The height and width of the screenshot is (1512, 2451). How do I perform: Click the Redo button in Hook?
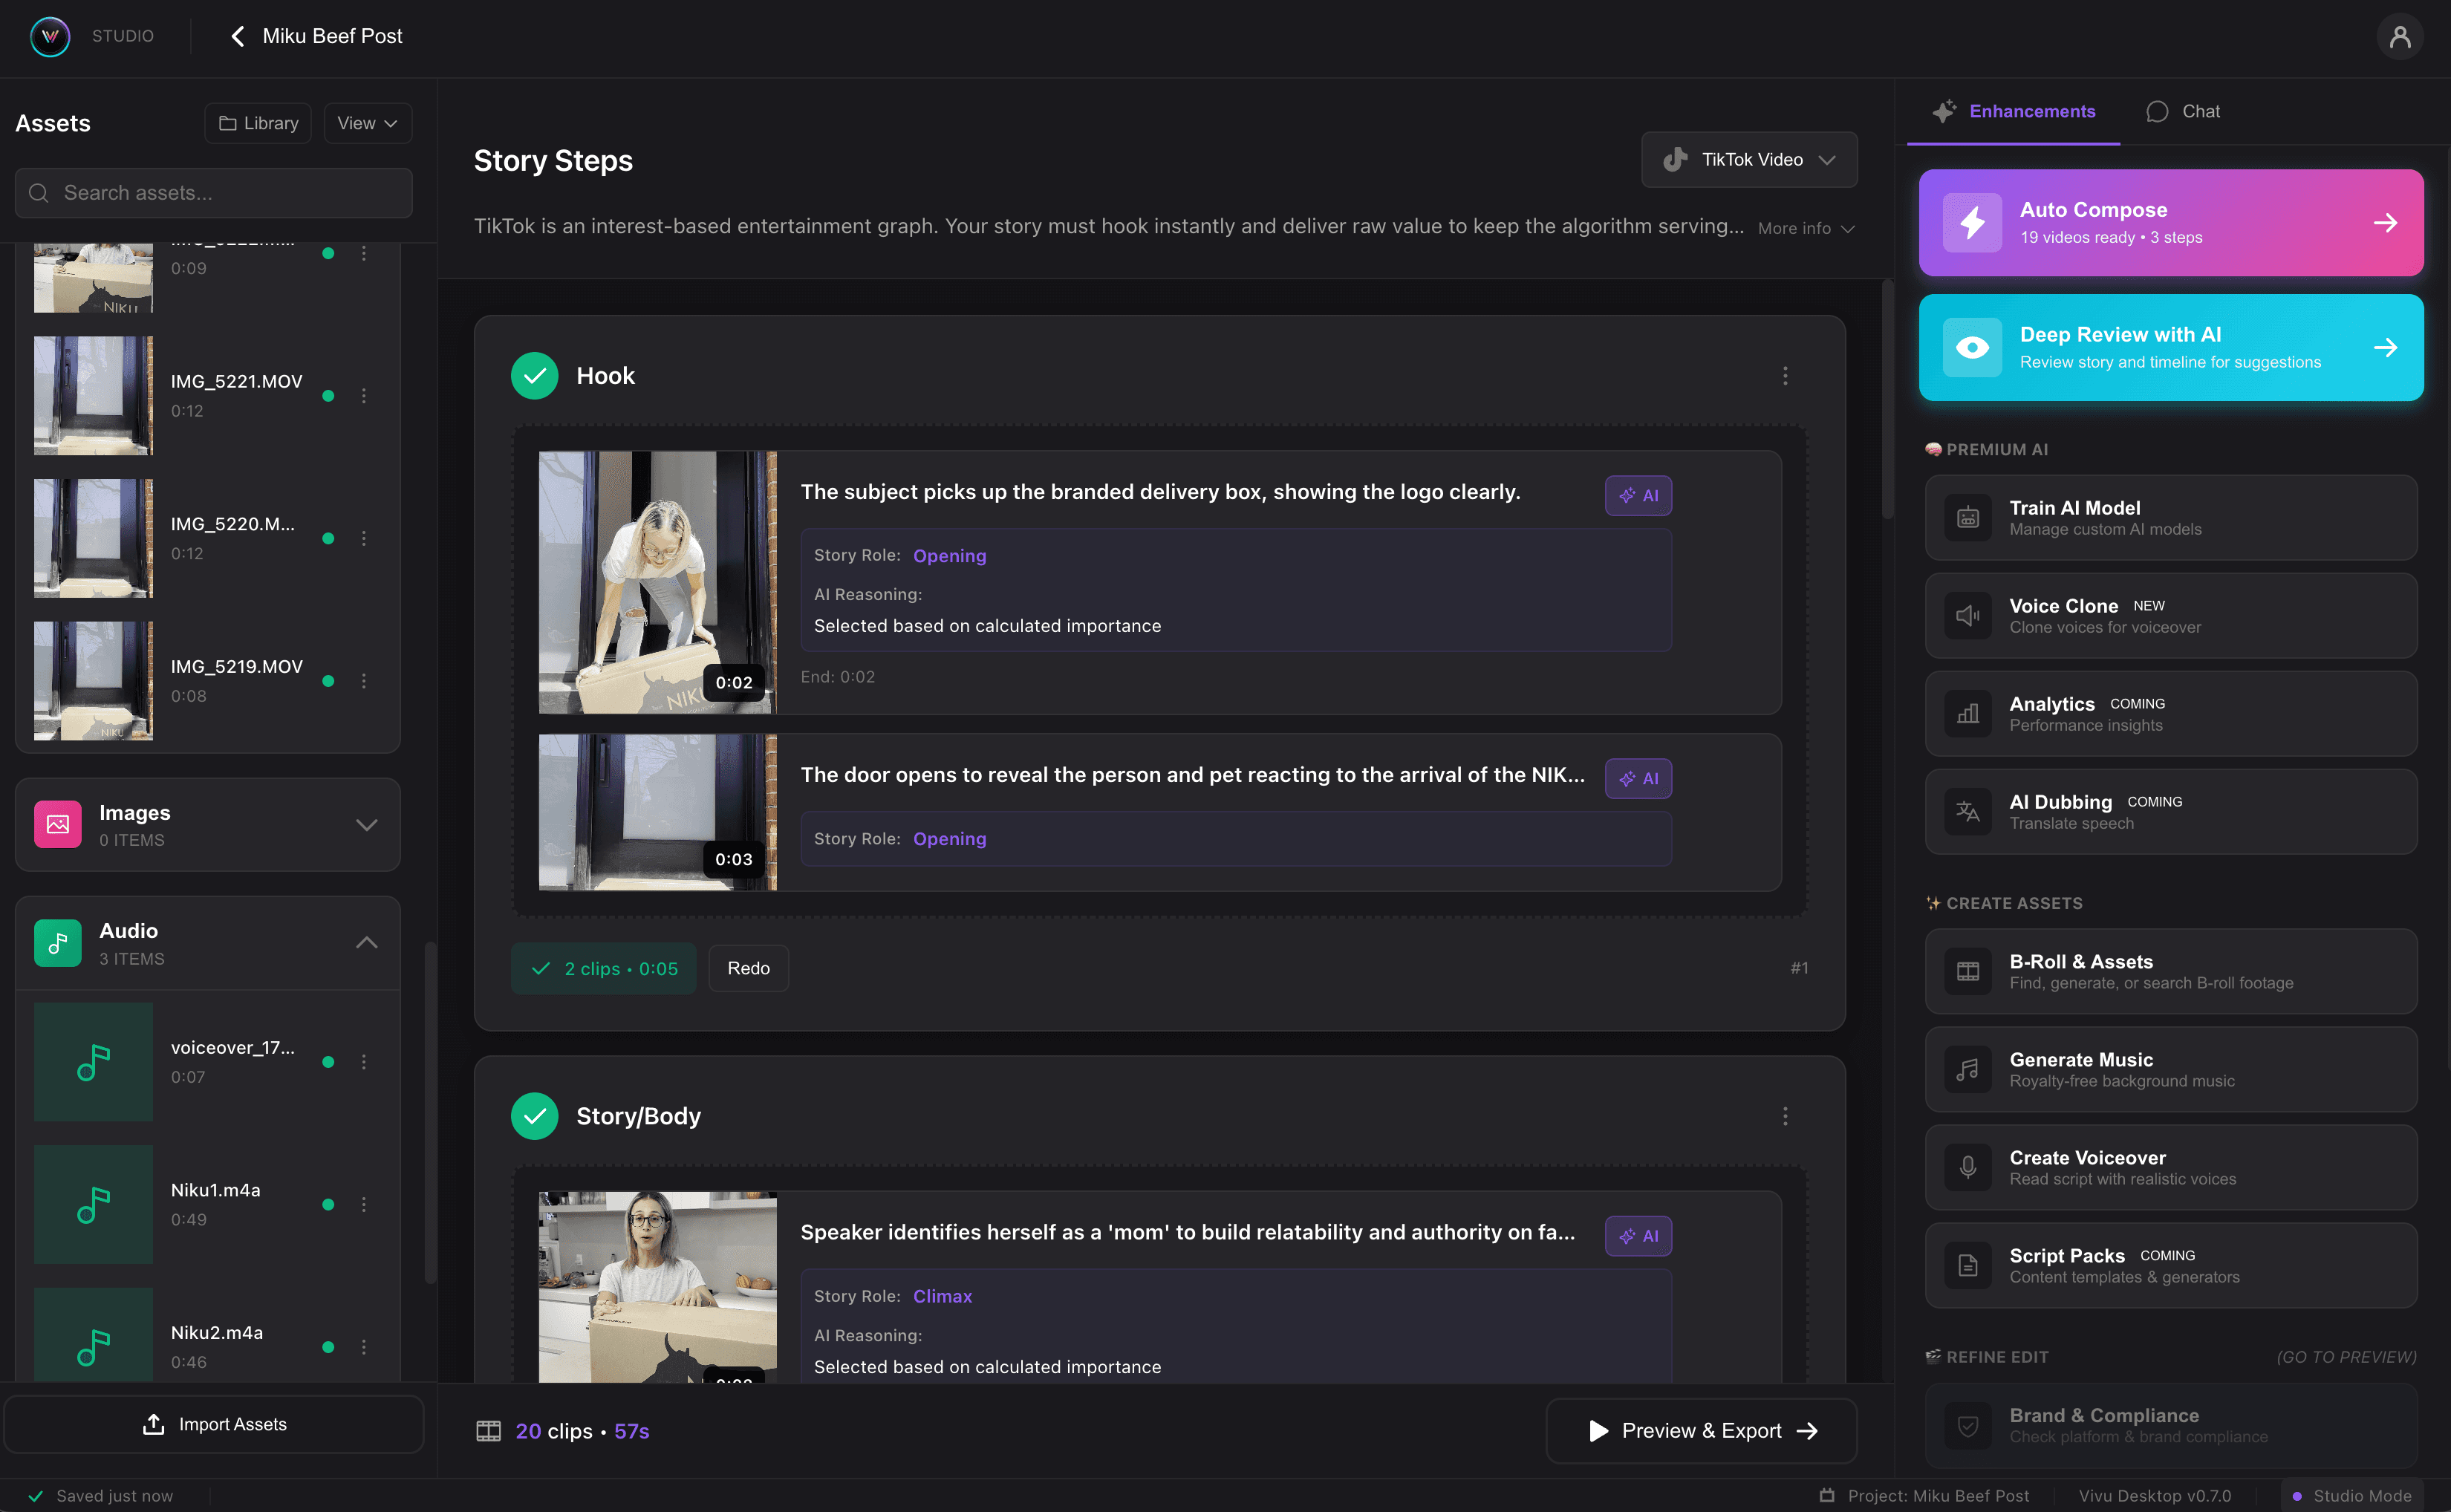(x=748, y=968)
